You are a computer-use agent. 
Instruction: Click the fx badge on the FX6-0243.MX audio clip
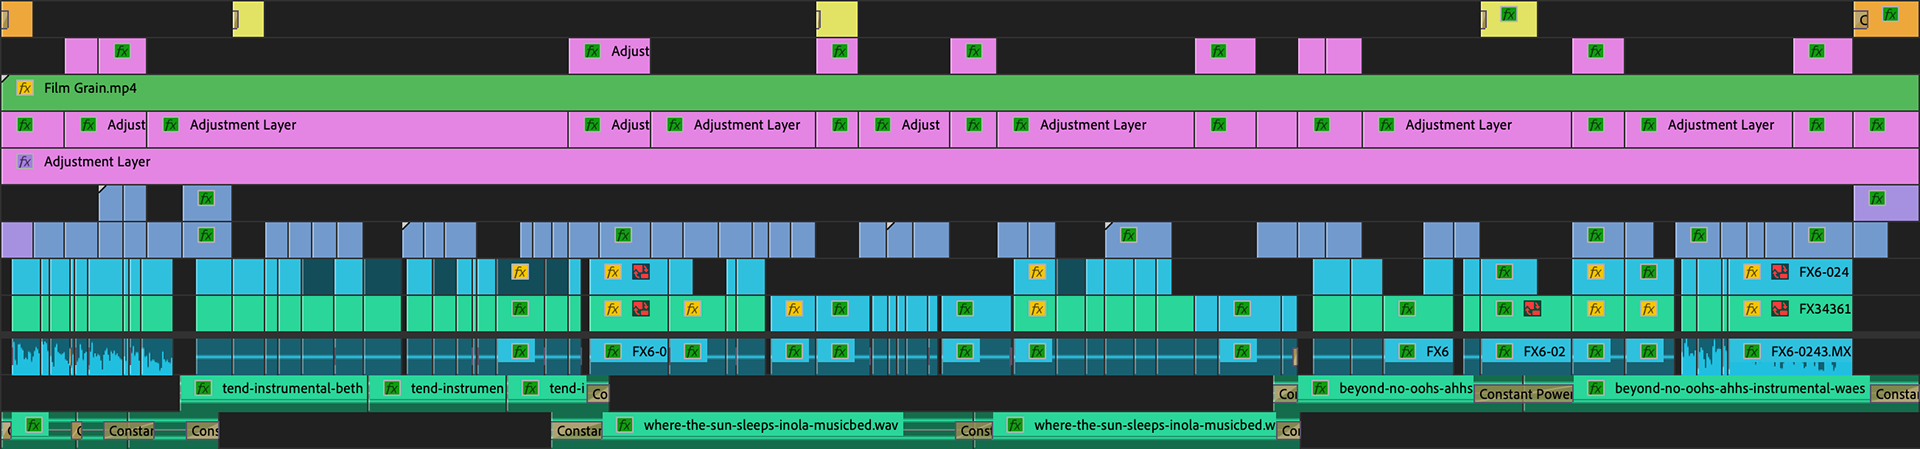(1752, 352)
